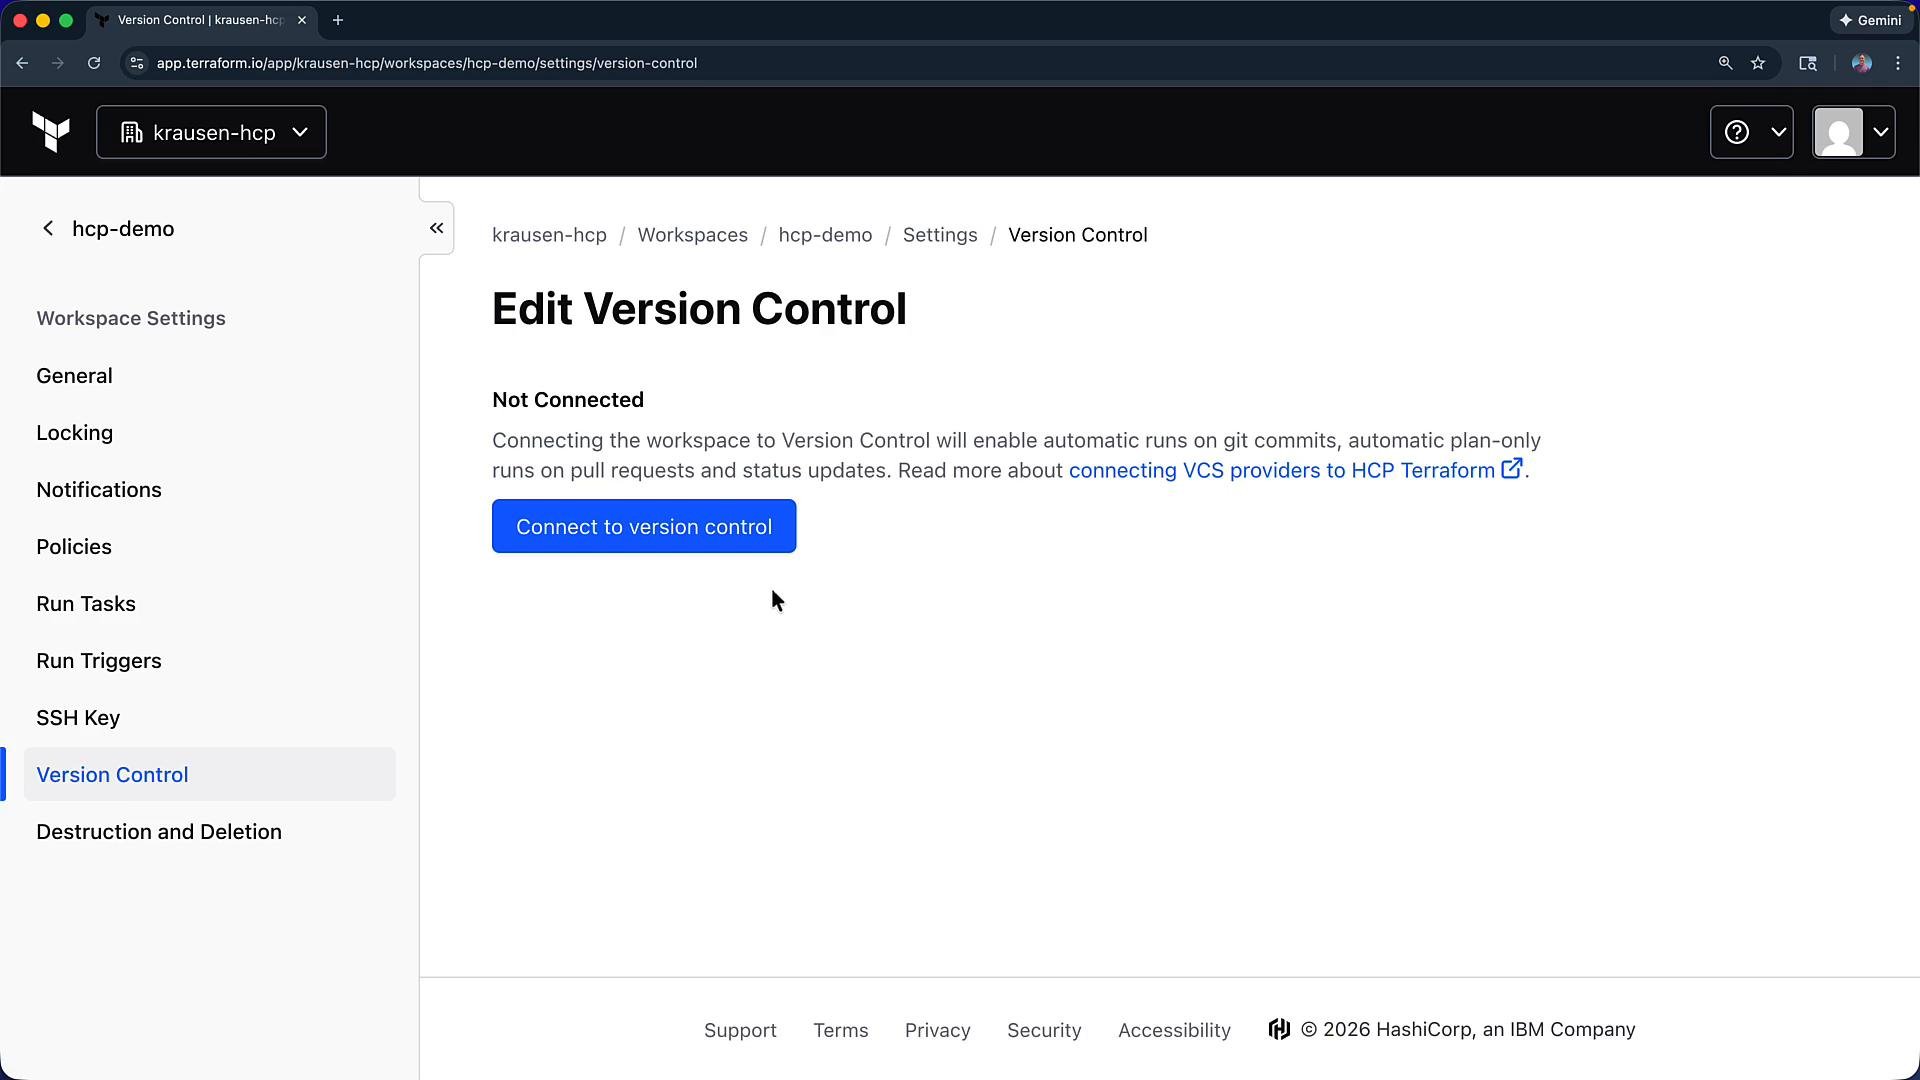This screenshot has height=1080, width=1920.
Task: Open the user avatar account menu
Action: [1854, 132]
